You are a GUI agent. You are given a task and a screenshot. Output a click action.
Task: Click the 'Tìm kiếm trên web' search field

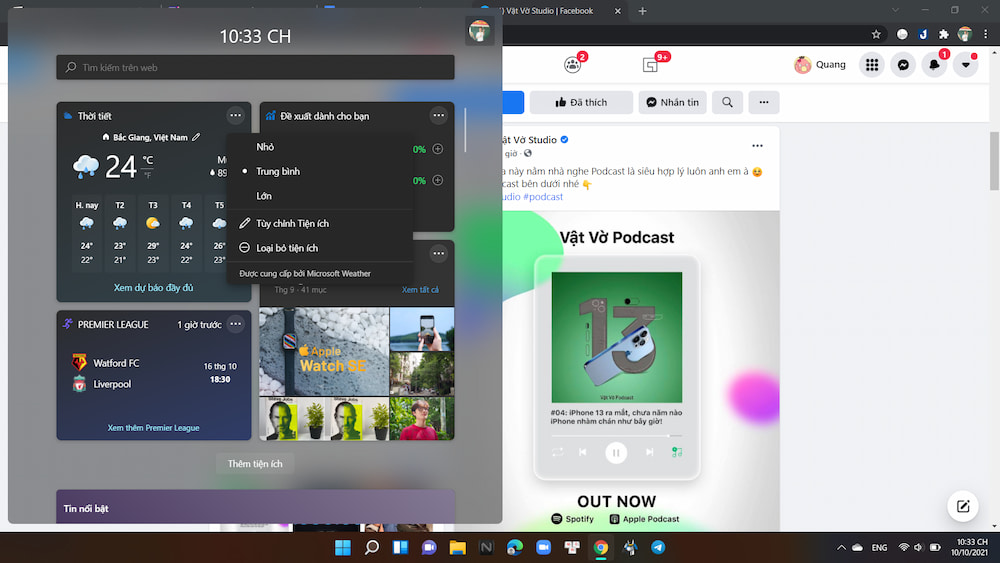[x=255, y=68]
